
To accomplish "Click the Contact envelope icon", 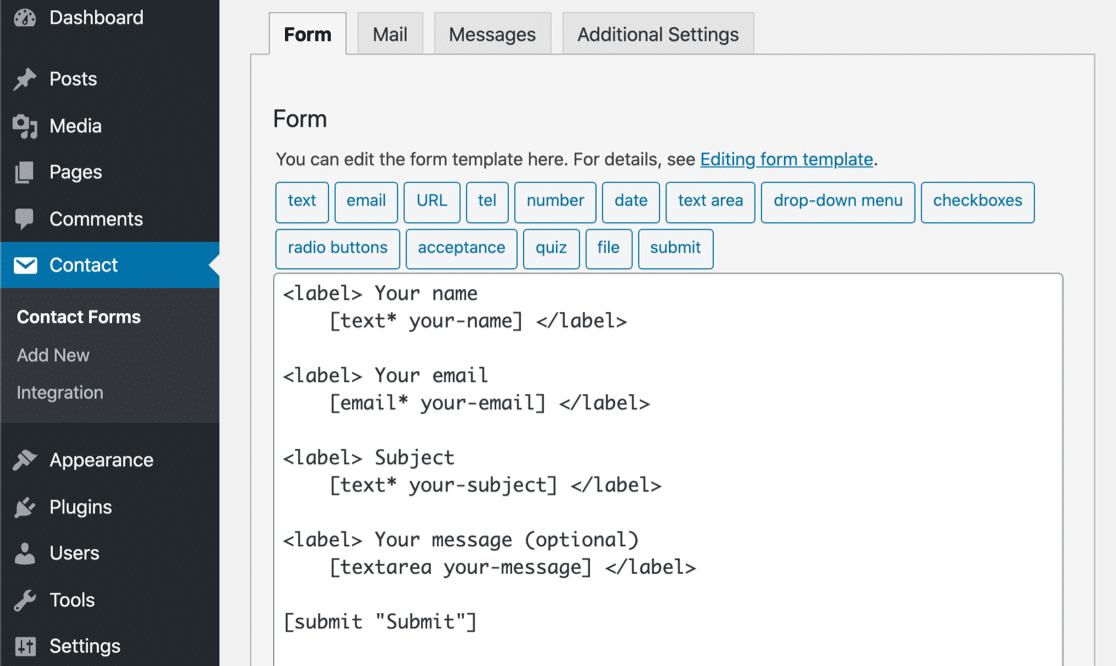I will point(26,265).
